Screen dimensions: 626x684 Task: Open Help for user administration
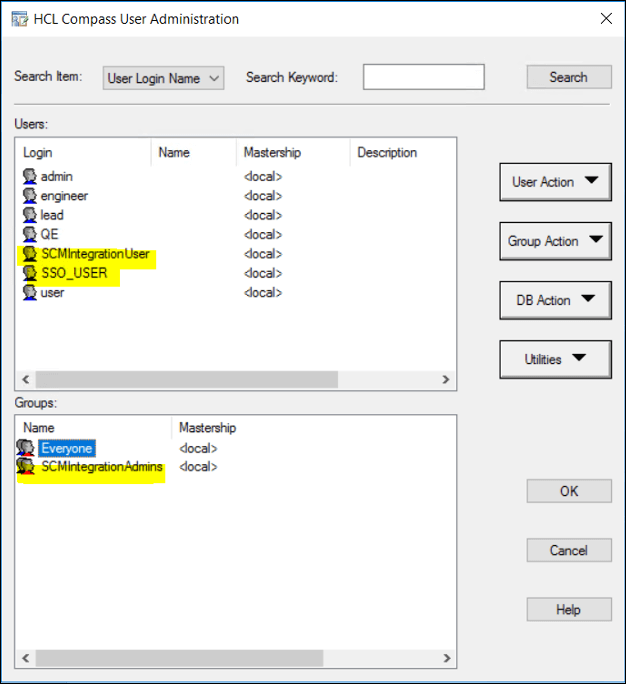click(569, 609)
